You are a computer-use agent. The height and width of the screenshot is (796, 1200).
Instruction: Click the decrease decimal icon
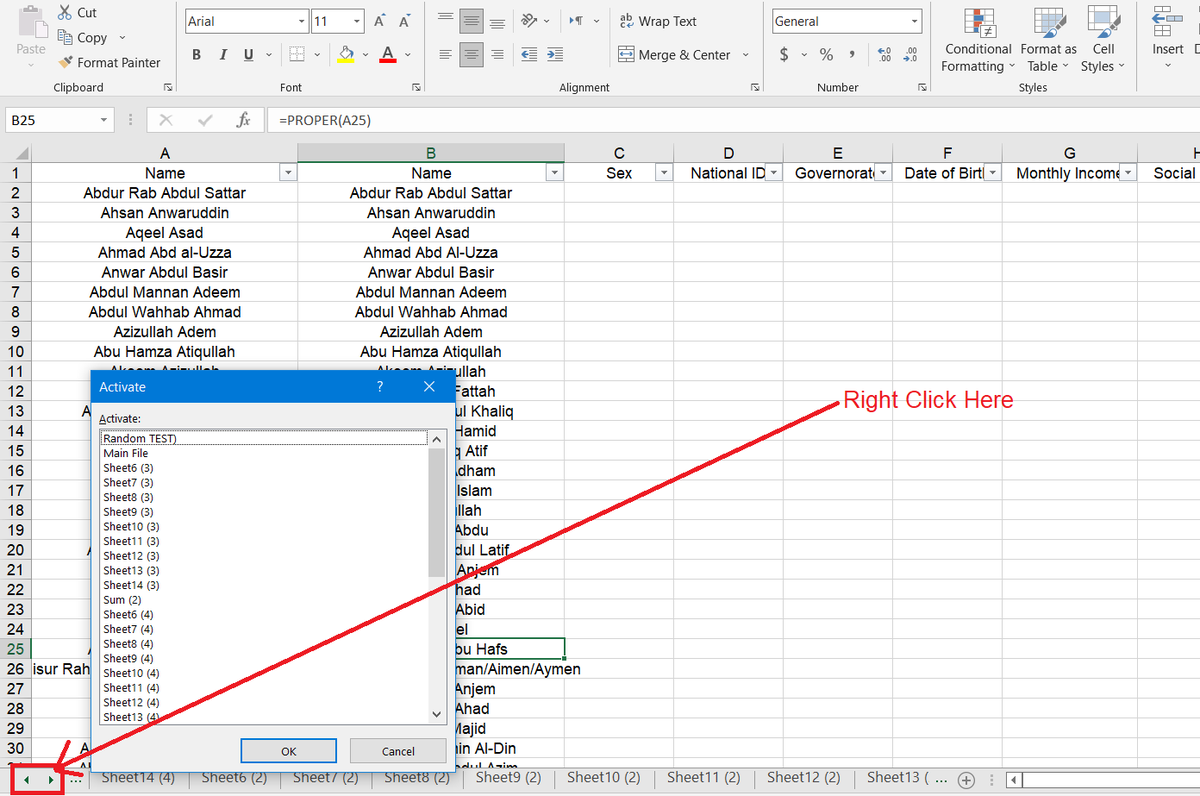click(x=910, y=55)
